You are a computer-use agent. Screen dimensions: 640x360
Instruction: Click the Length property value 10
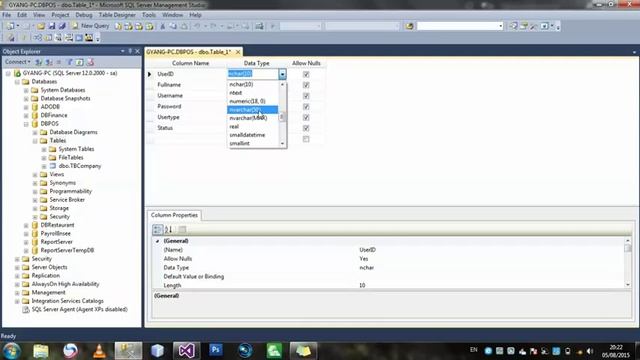362,285
